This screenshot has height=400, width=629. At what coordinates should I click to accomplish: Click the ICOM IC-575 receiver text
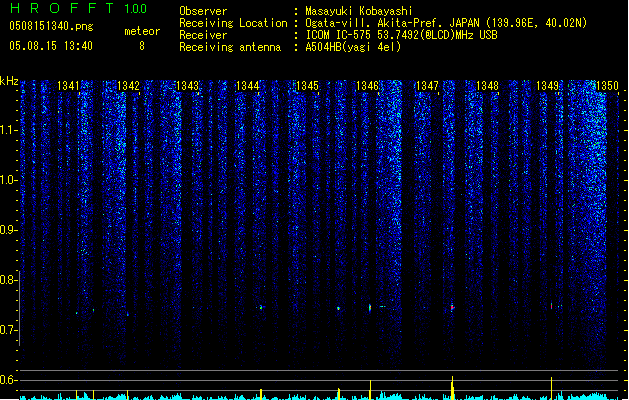pyautogui.click(x=401, y=35)
